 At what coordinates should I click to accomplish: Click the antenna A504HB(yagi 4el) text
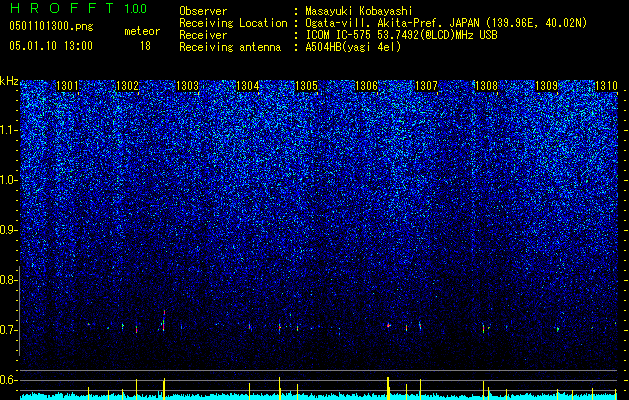point(353,47)
